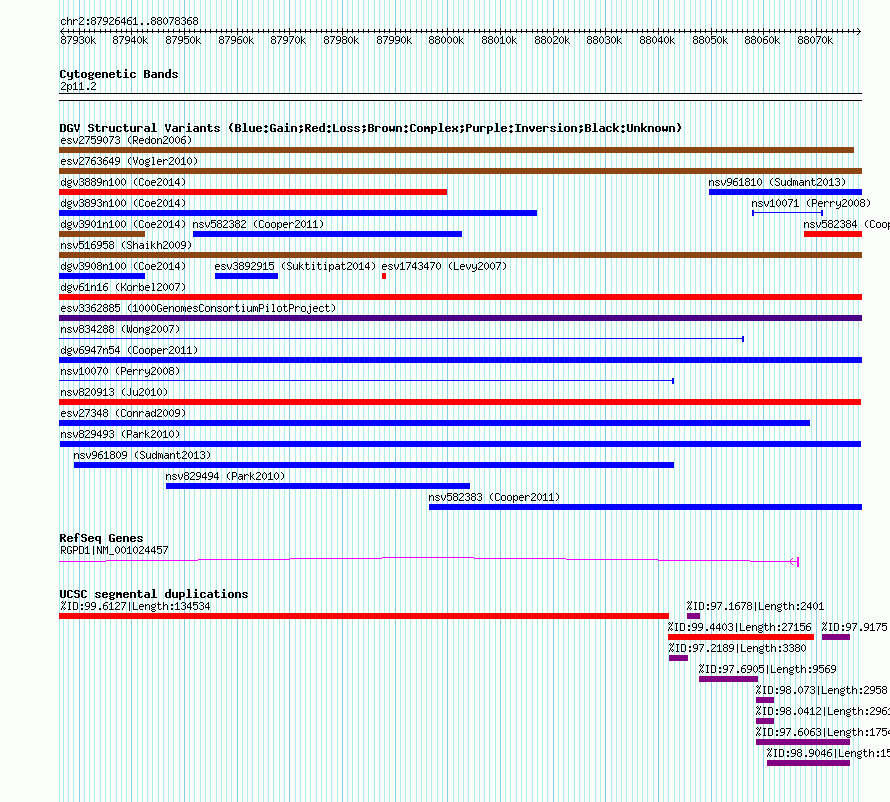Select esv3892915 (Suktitipat2014) variant label
The image size is (890, 802).
[295, 266]
